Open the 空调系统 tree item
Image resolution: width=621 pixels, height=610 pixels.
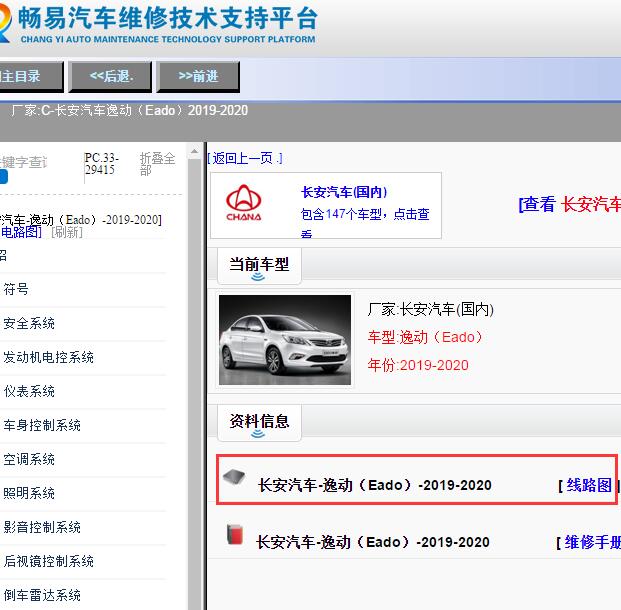29,459
